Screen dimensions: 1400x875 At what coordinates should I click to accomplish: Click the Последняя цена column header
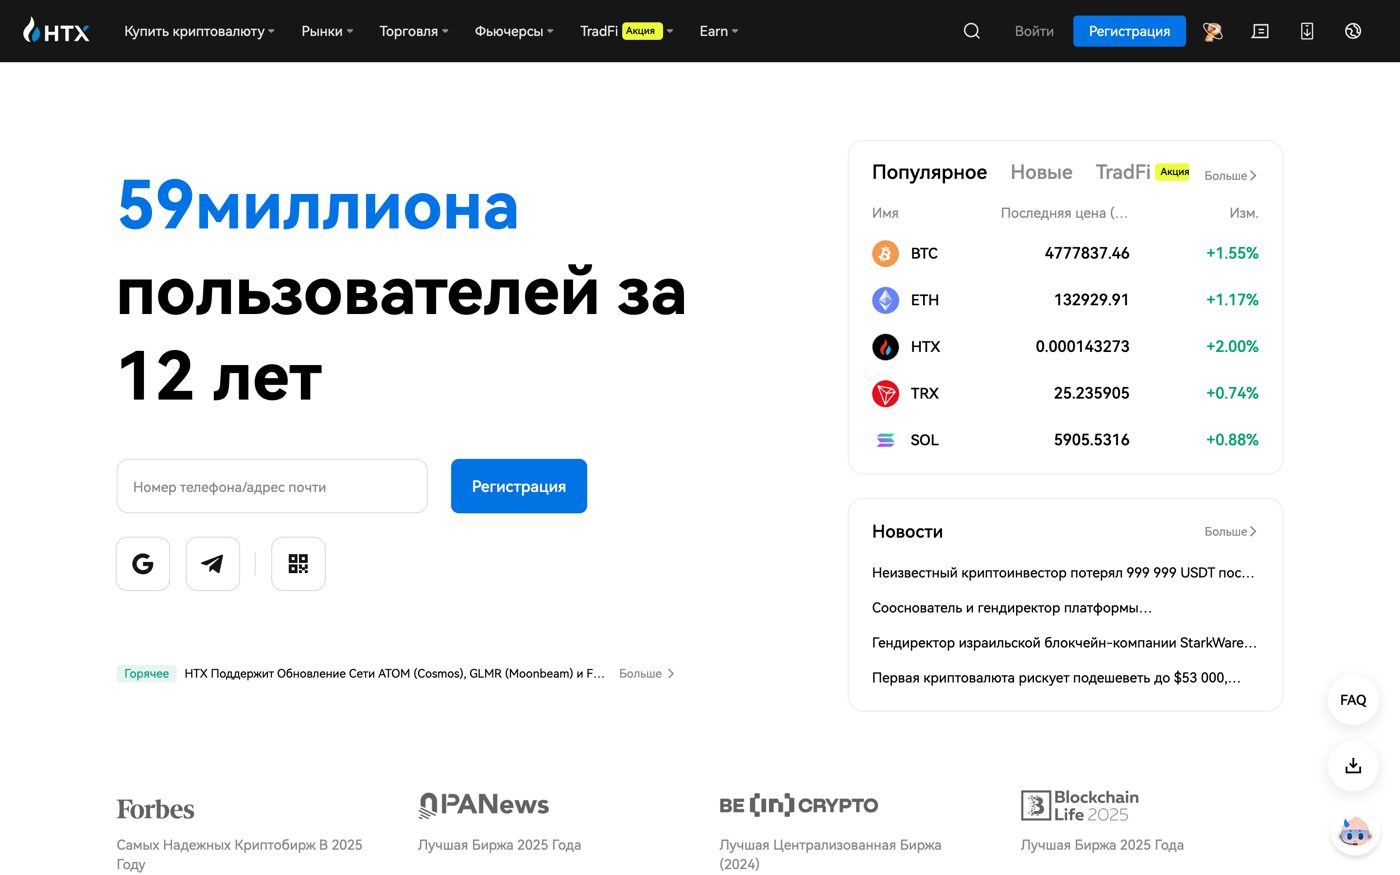(x=1064, y=213)
